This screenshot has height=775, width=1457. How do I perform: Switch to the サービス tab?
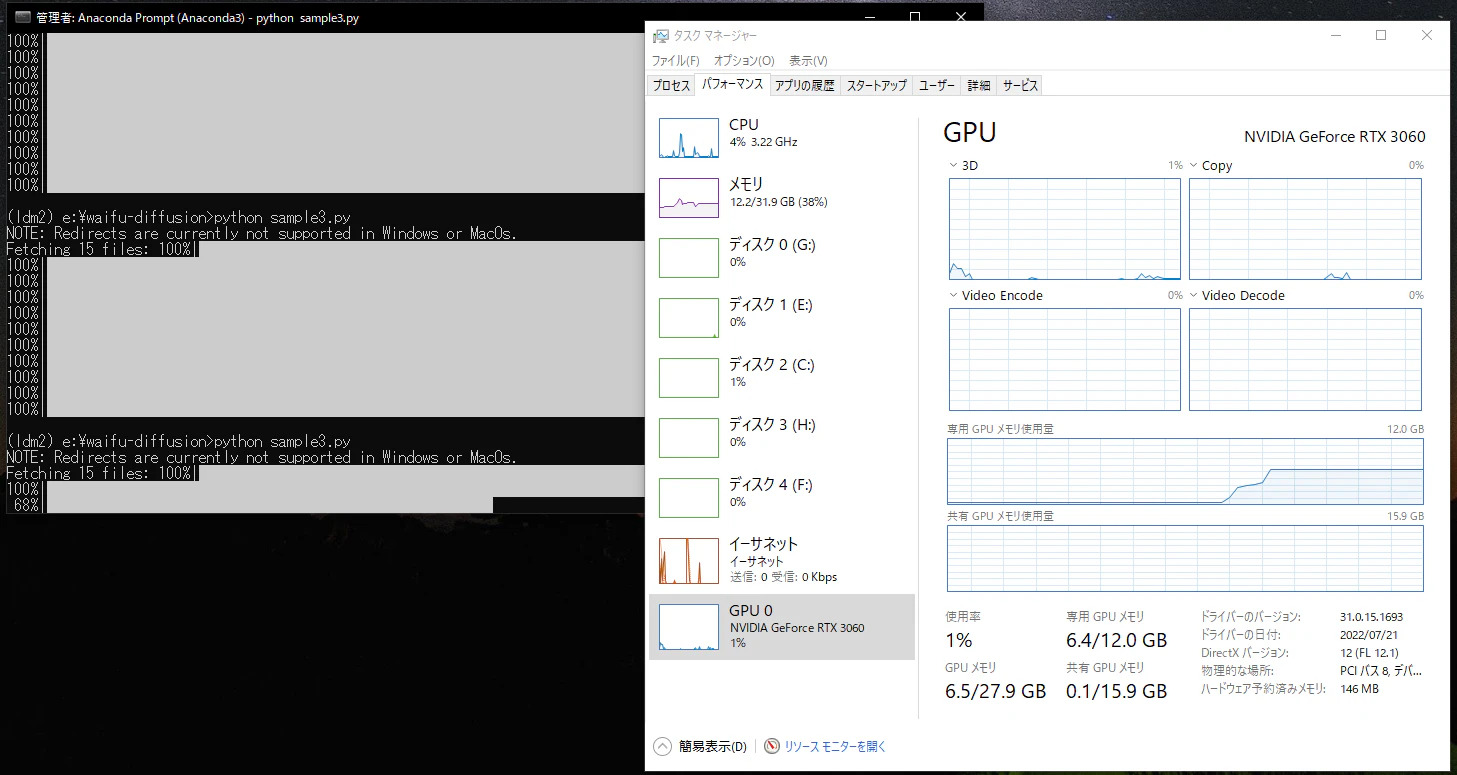point(1020,86)
